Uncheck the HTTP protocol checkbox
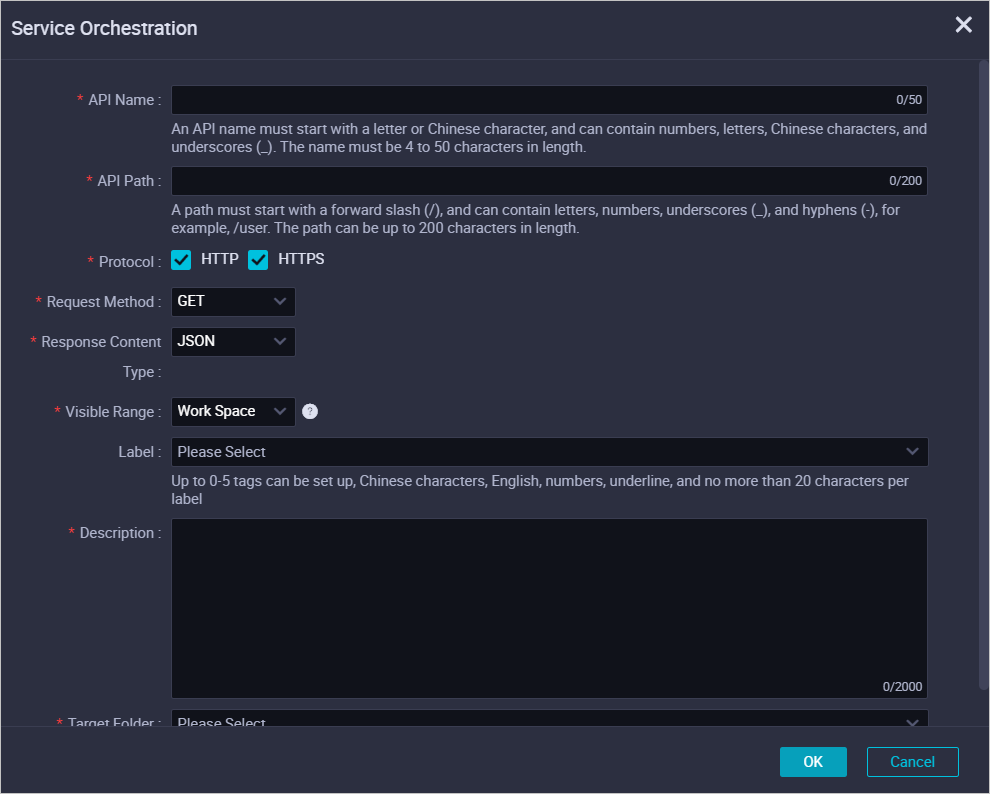 [x=181, y=260]
